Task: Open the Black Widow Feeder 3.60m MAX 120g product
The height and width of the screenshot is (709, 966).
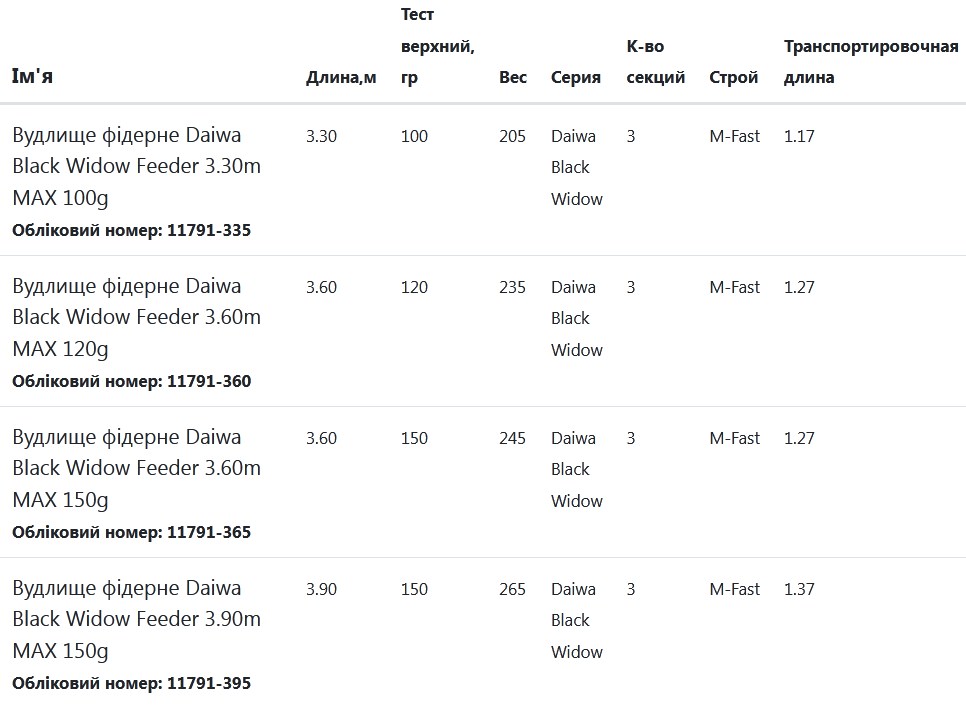Action: [x=137, y=317]
